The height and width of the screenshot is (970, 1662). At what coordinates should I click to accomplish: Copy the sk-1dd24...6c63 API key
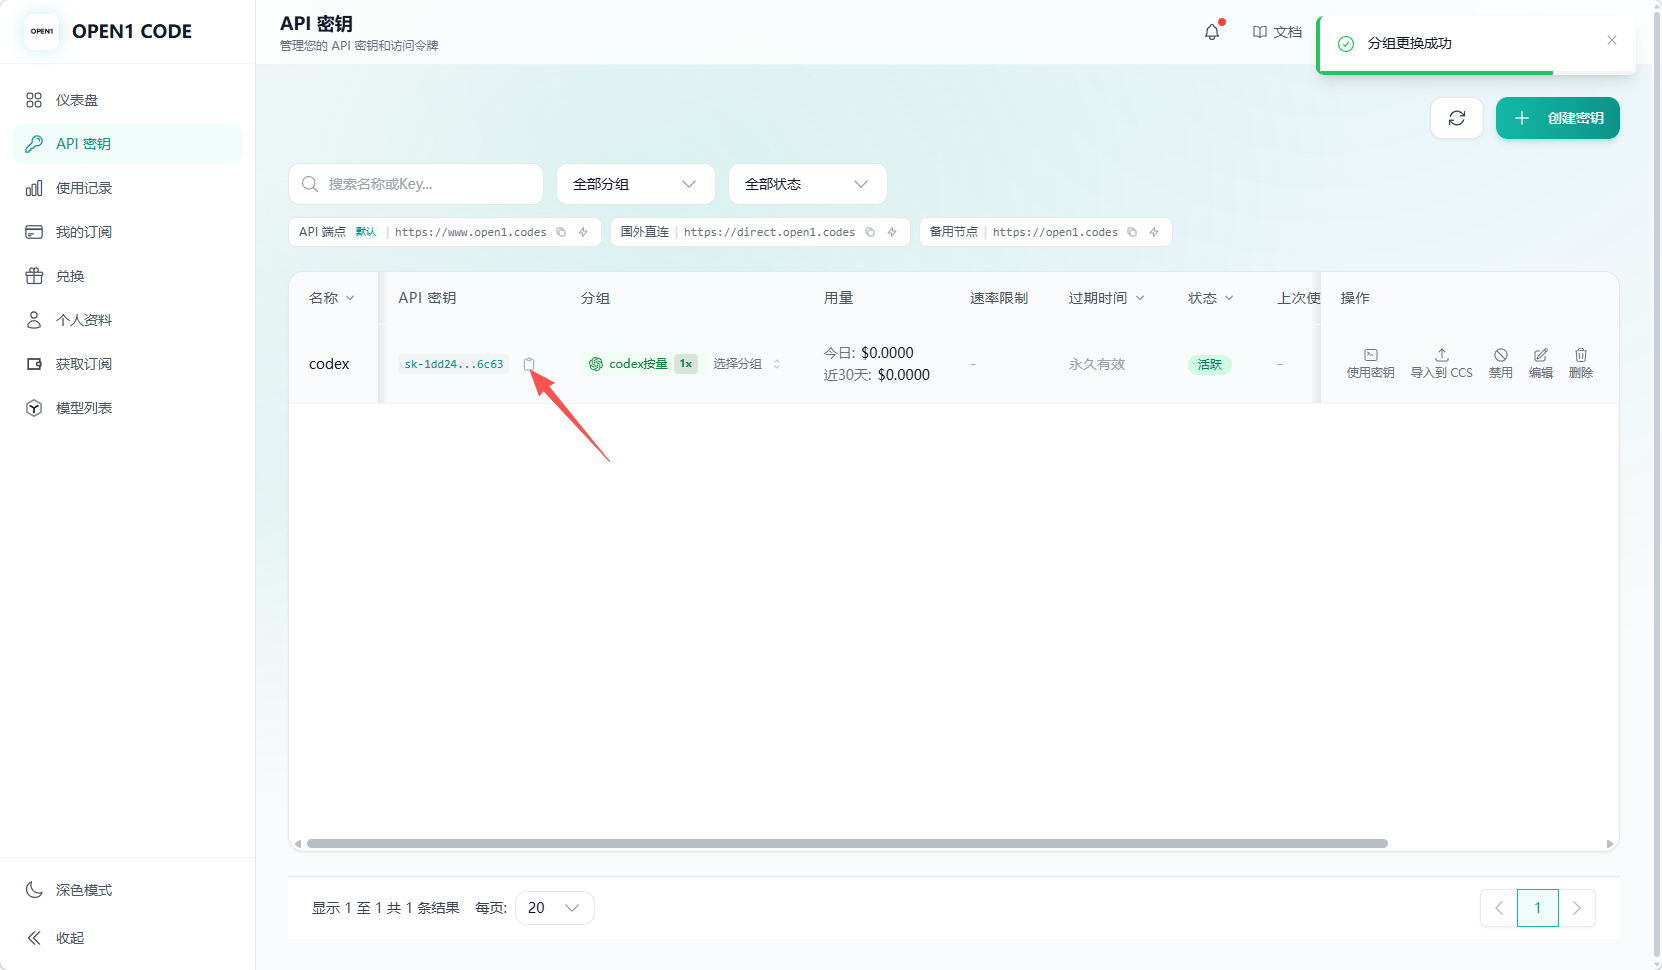point(529,364)
